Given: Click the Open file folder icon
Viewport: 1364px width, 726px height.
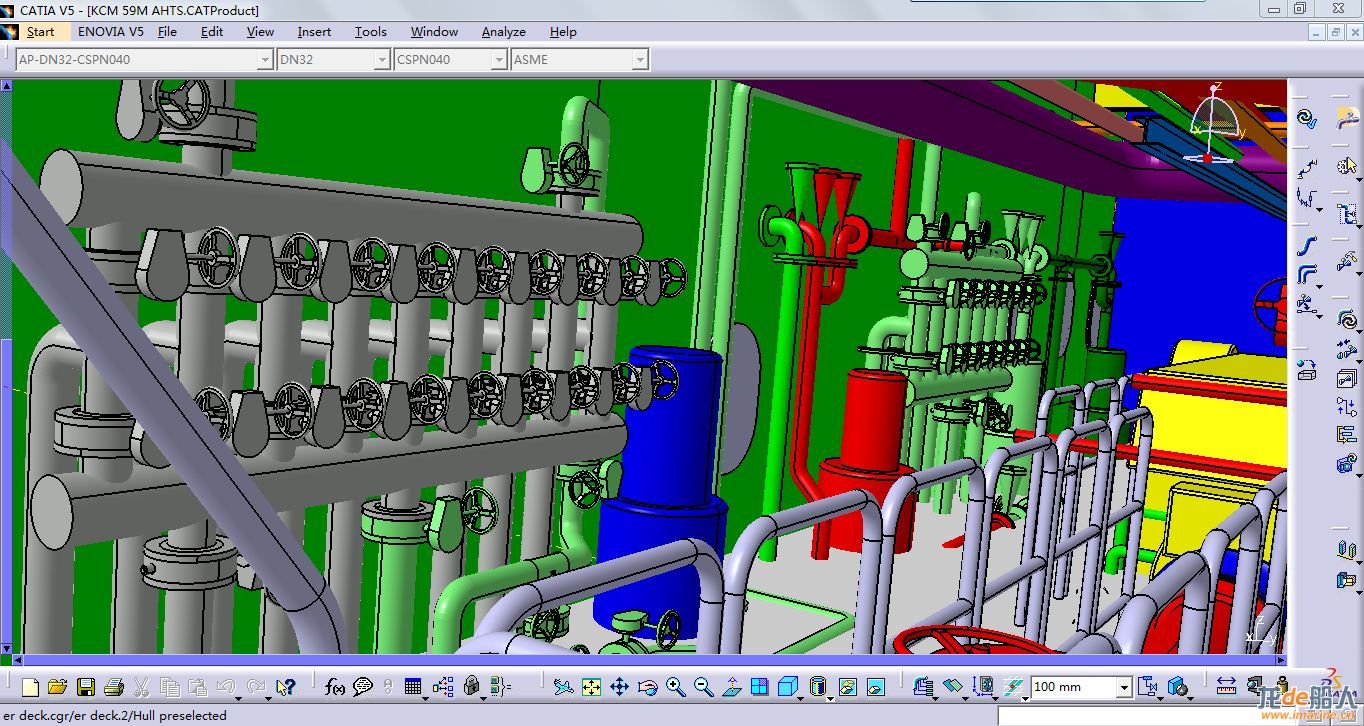Looking at the screenshot, I should 57,687.
